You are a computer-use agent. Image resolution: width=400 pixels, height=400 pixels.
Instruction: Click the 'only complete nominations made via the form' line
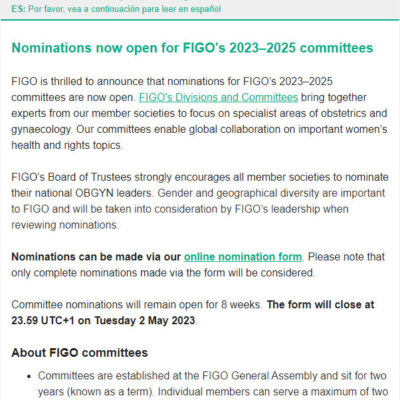click(x=163, y=273)
